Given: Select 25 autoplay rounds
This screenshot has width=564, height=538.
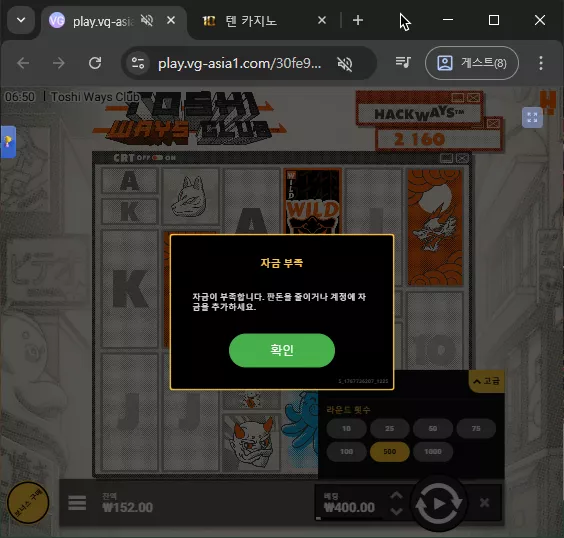Looking at the screenshot, I should click(x=390, y=429).
